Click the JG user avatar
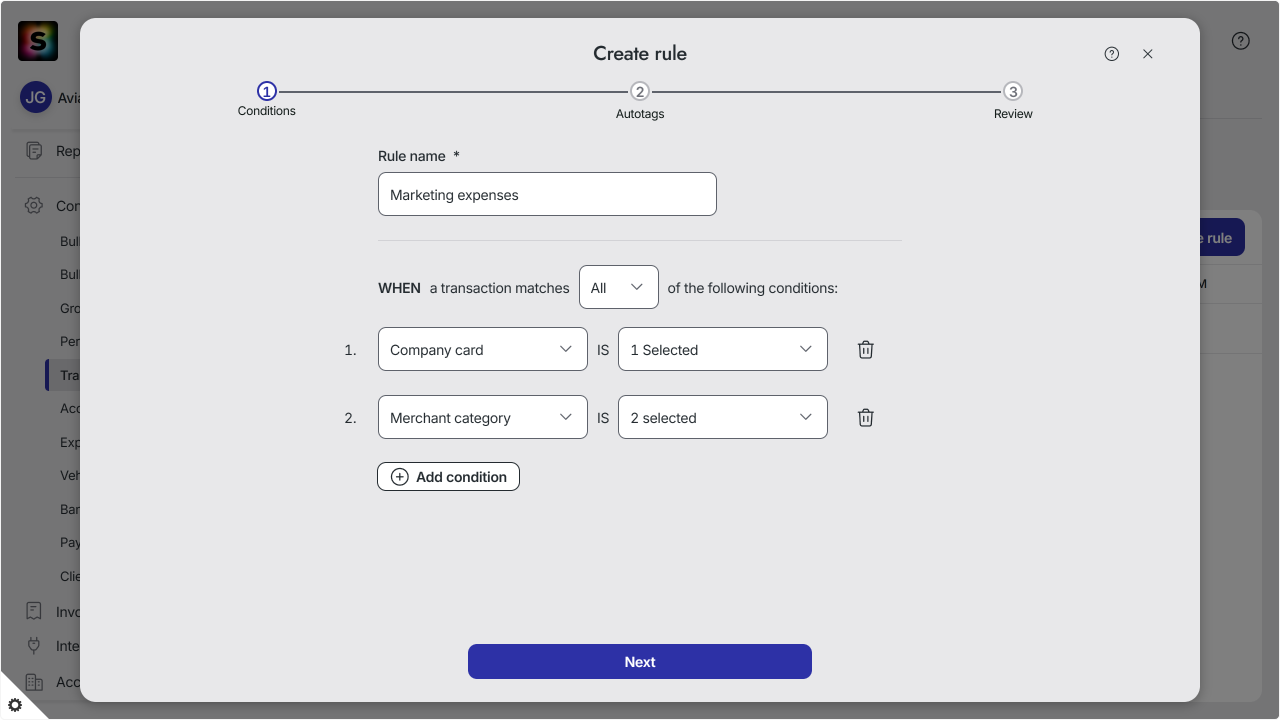 36,98
